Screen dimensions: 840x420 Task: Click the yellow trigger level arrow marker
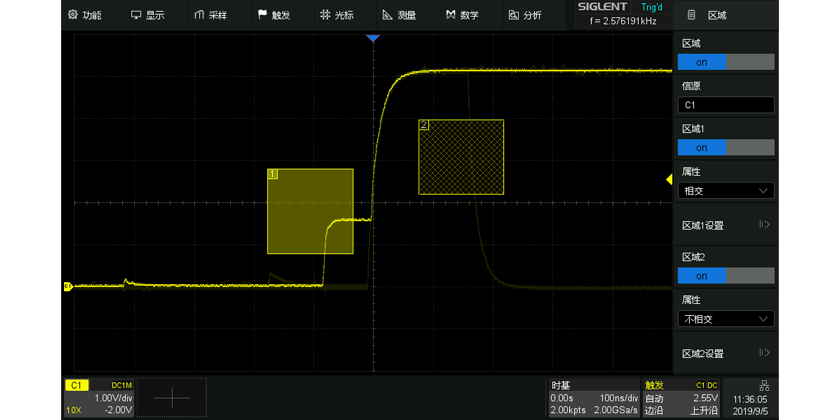coord(670,179)
